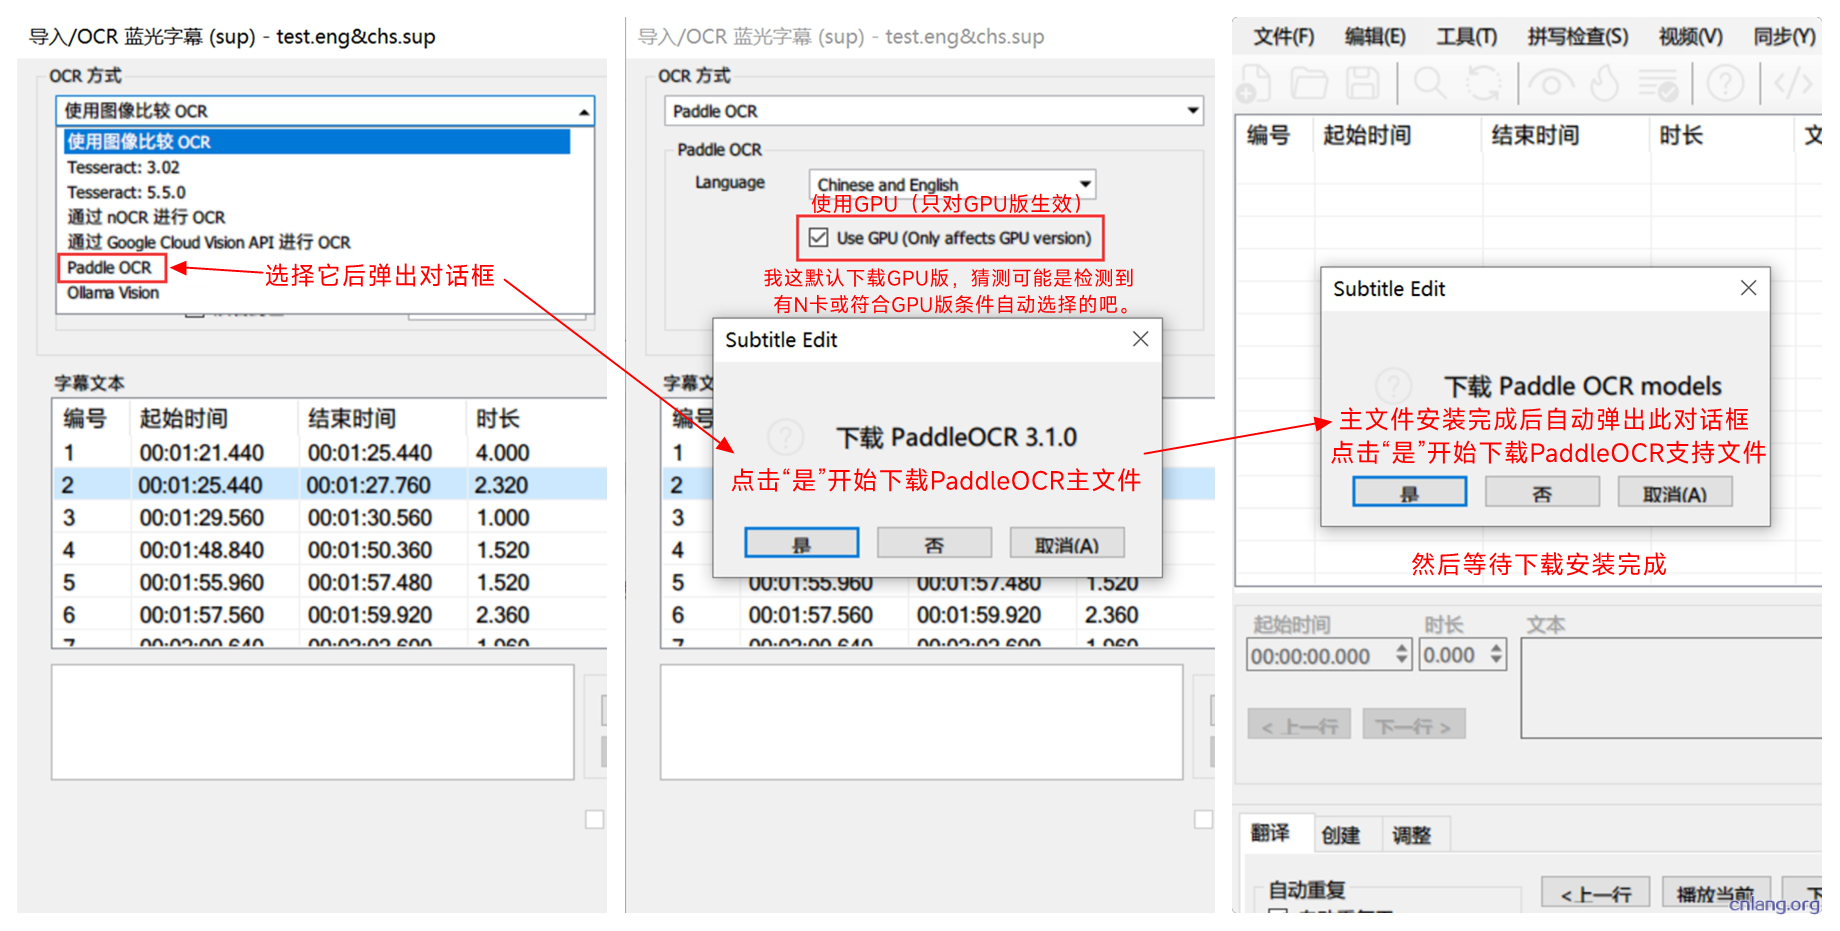
Task: Click the Open file folder toolbar icon
Action: tap(1308, 83)
